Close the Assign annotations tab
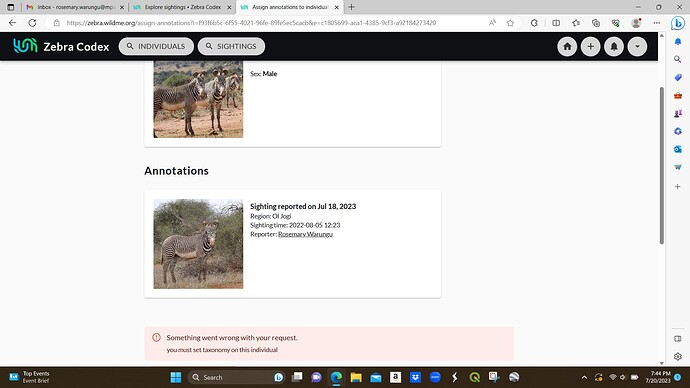 (x=336, y=7)
